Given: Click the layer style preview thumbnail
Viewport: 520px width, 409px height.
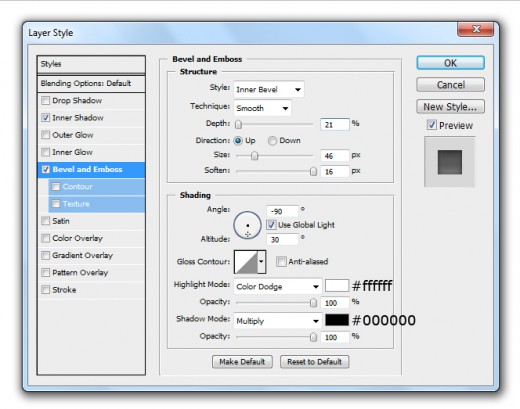Looking at the screenshot, I should pos(450,162).
